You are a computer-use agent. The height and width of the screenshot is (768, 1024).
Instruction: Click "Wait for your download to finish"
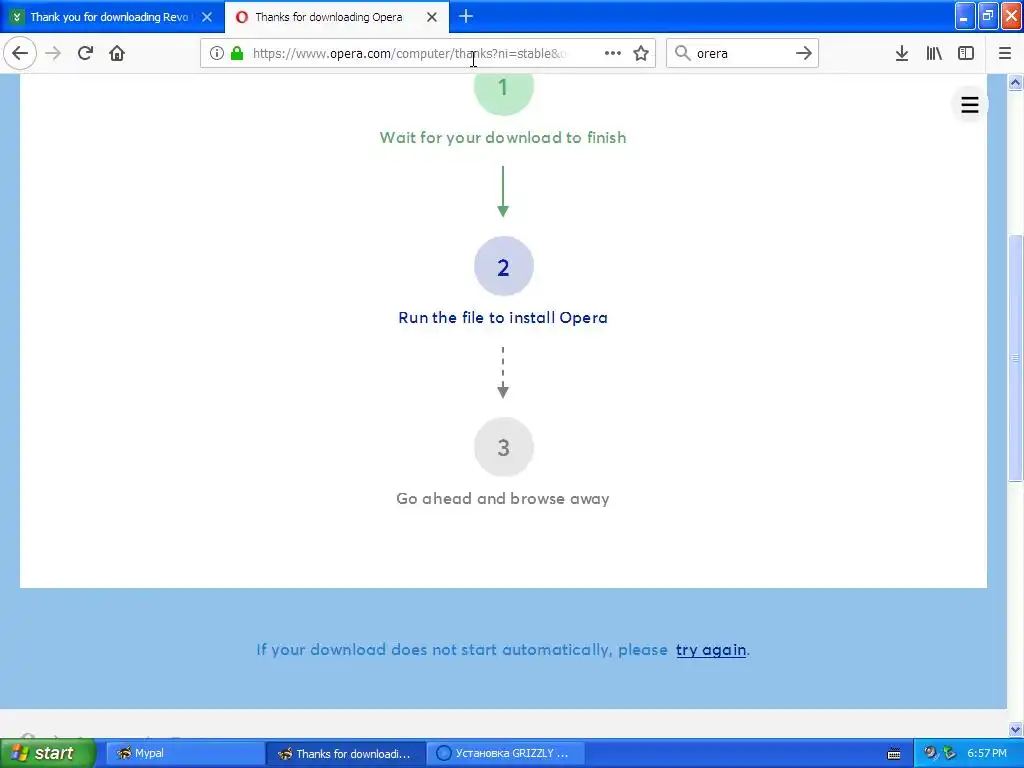click(x=503, y=138)
